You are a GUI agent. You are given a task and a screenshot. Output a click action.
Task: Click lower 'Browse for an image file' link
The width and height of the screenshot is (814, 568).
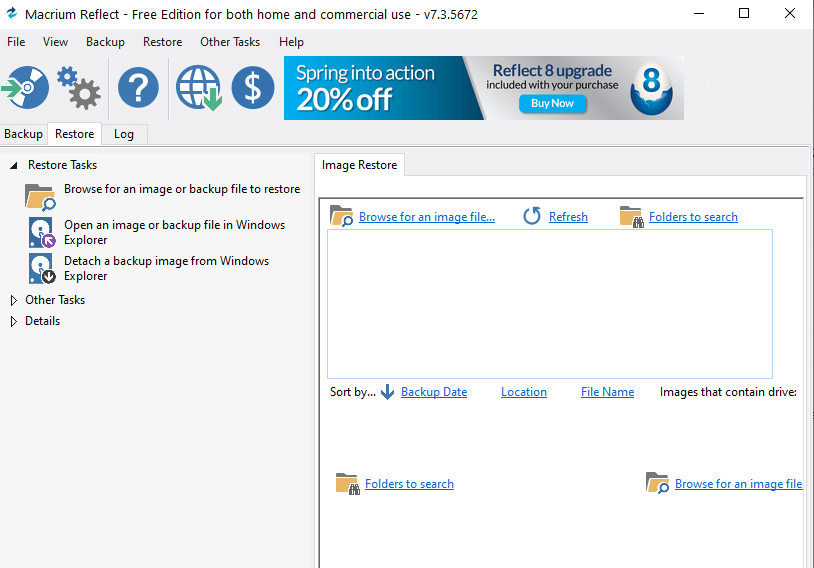[738, 484]
